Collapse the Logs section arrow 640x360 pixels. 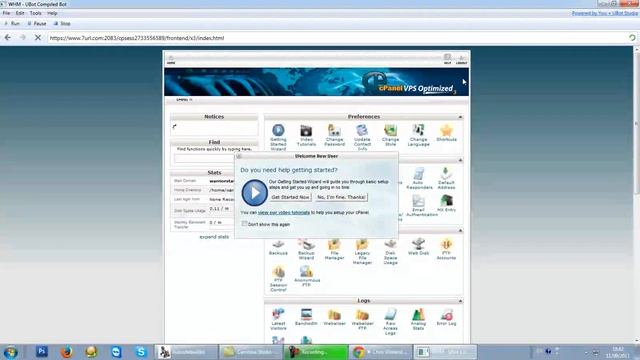[460, 301]
